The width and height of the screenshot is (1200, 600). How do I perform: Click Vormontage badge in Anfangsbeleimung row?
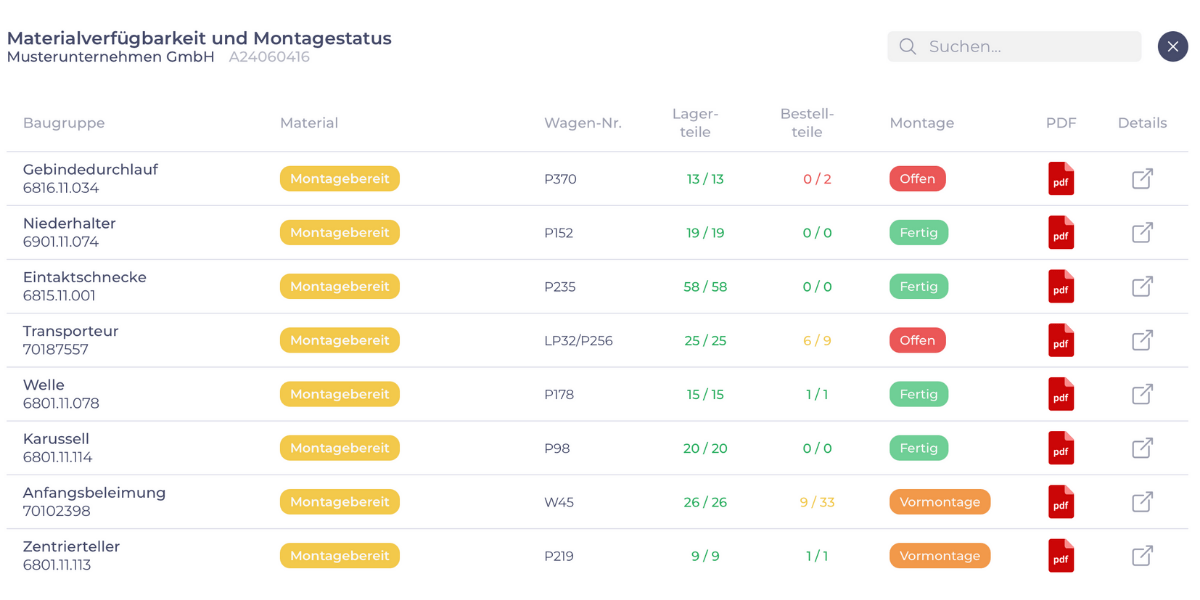[x=939, y=502]
